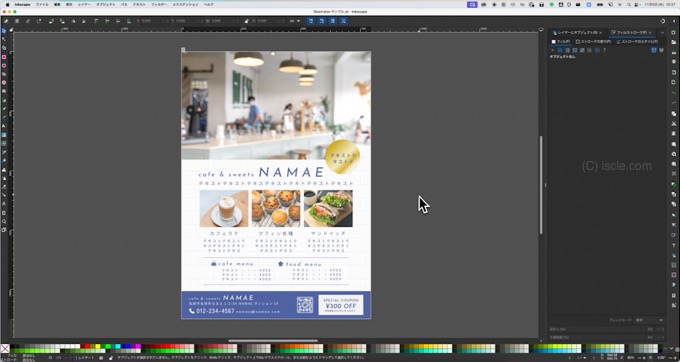Screen dimensions: 680x362
Task: Choose Linear gradient paint type
Action: 567,50
